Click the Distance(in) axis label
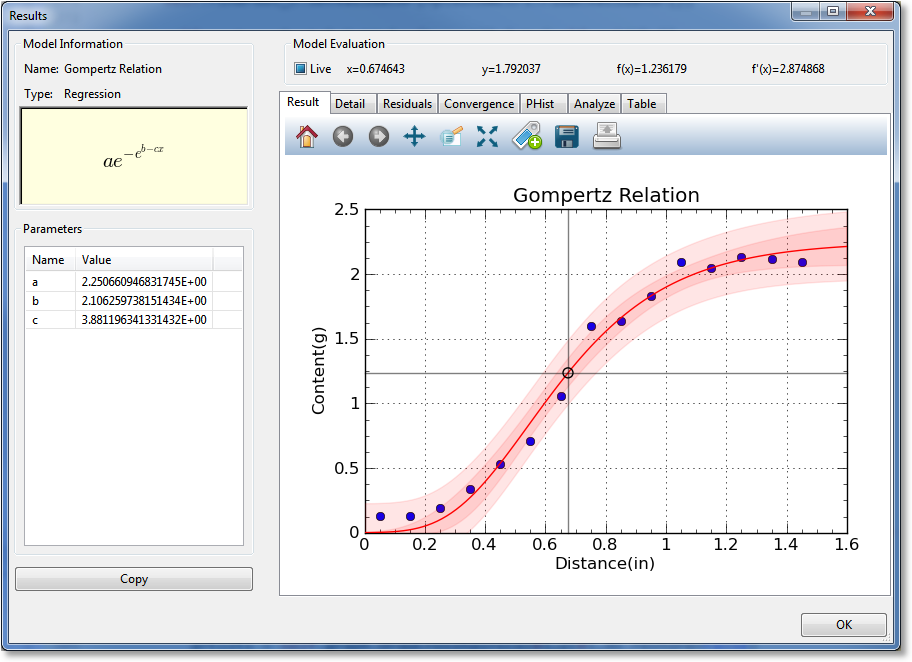Viewport: 912px width, 662px height. pyautogui.click(x=605, y=563)
